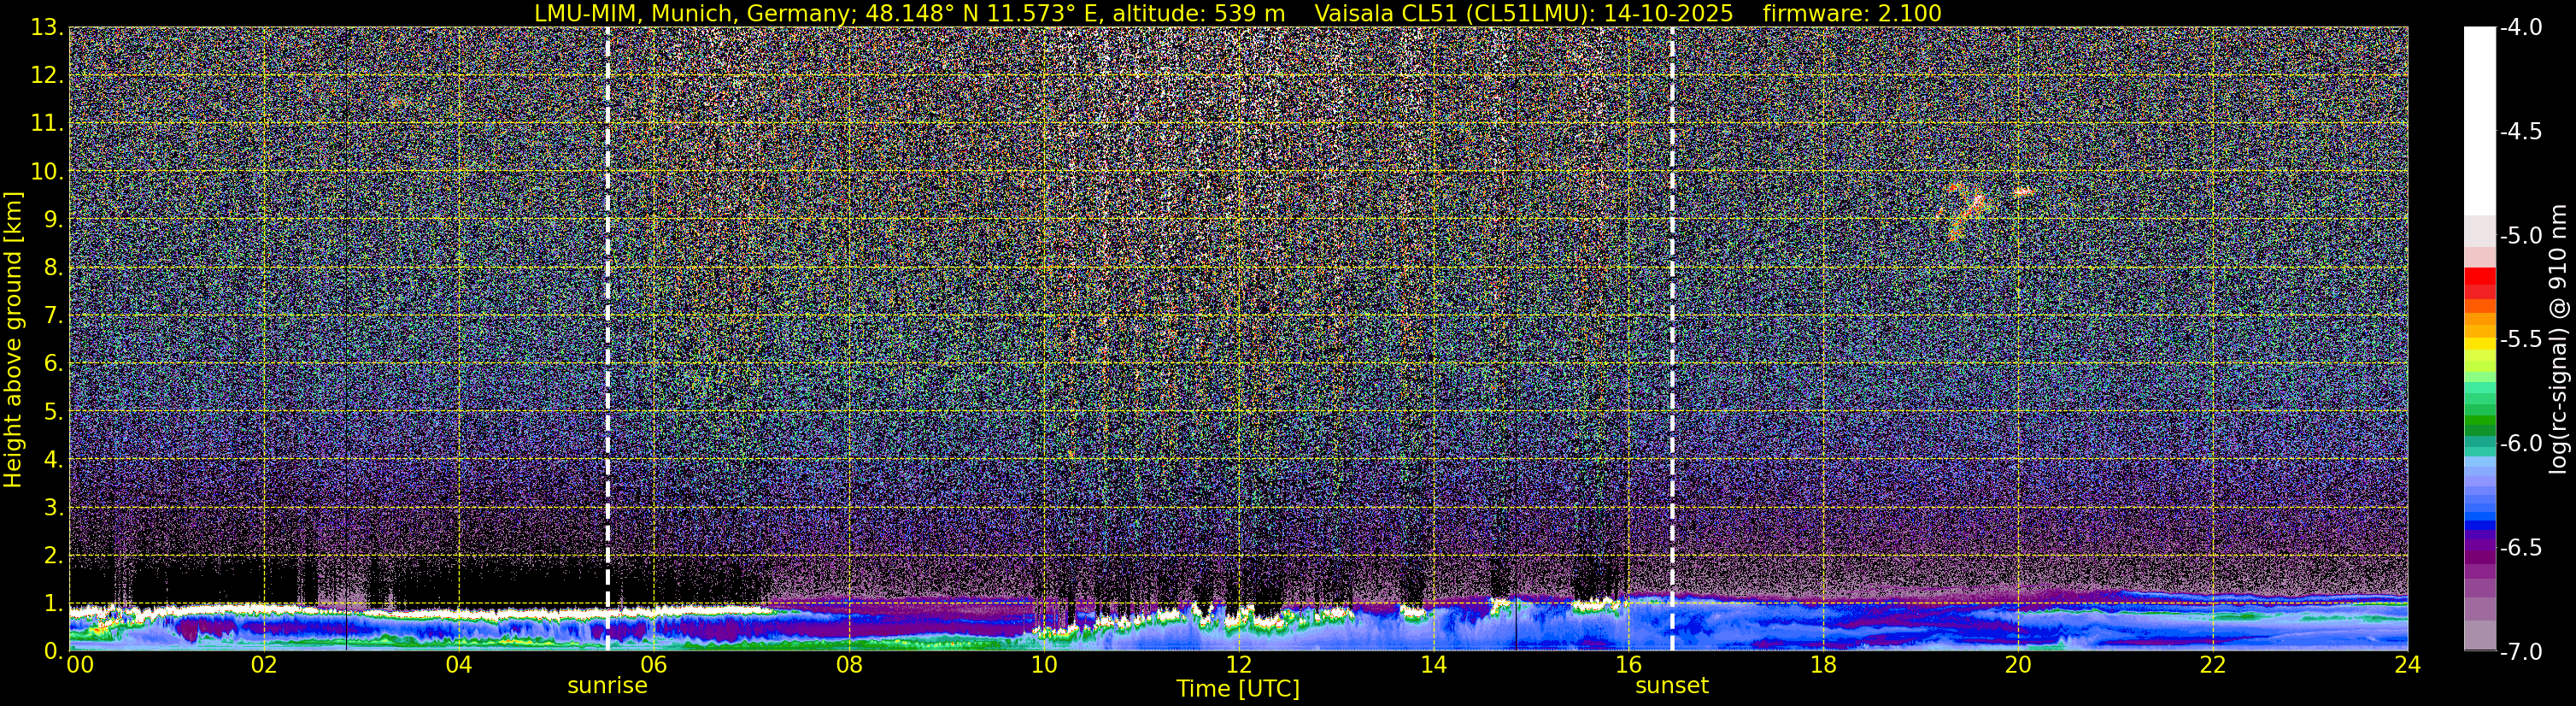Image resolution: width=2576 pixels, height=706 pixels.
Task: Click the colorbar tick label "-4.5"
Action: click(2520, 131)
